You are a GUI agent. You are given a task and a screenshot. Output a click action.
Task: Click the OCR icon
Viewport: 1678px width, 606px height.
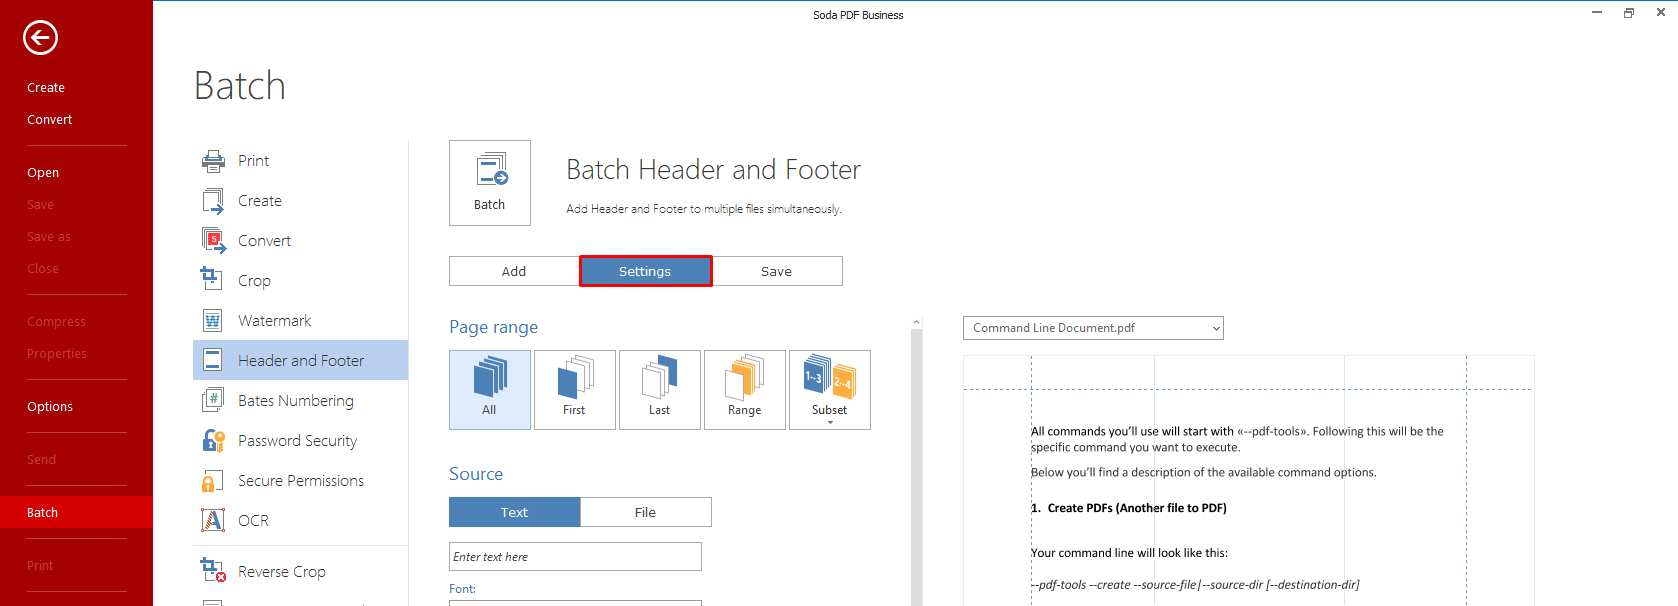point(213,520)
